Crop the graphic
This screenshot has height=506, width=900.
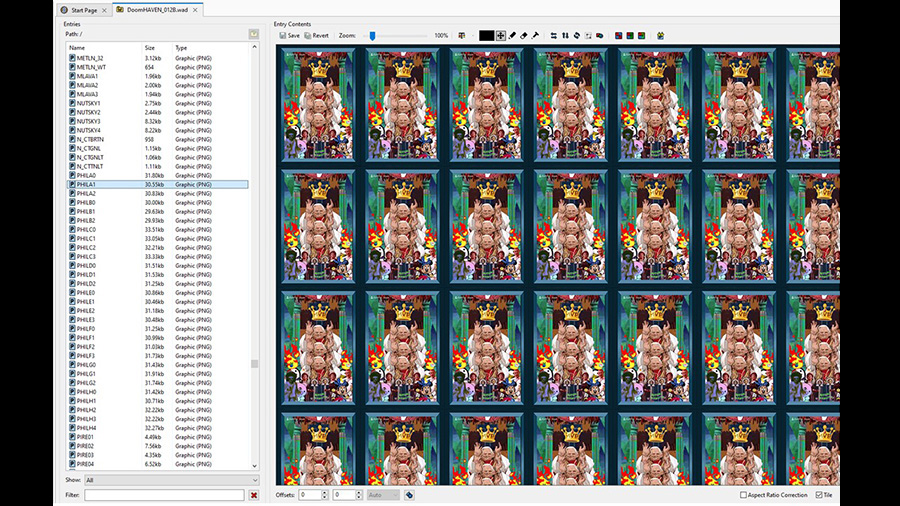pyautogui.click(x=588, y=36)
